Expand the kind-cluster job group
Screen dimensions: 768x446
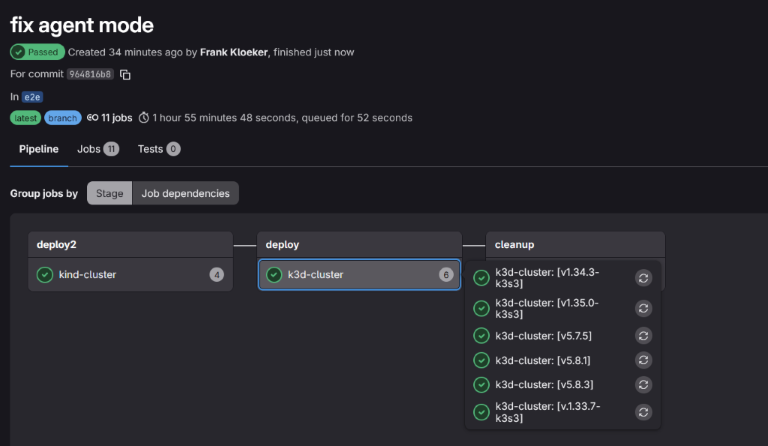[130, 275]
